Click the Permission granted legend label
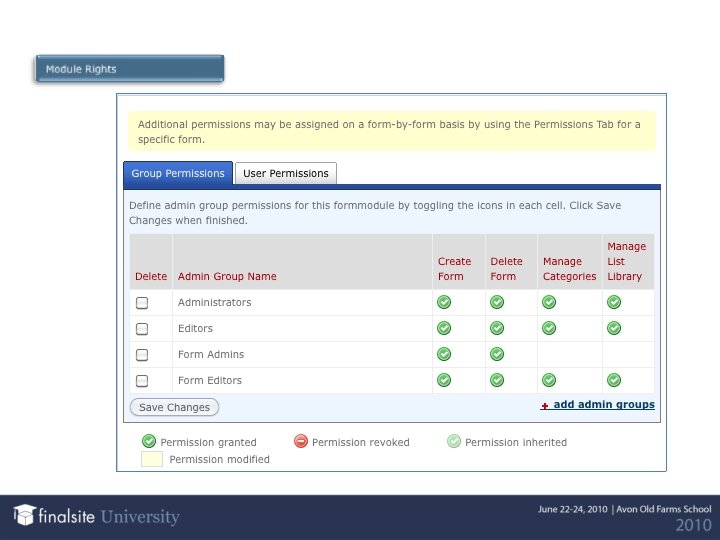720x540 pixels. pyautogui.click(x=208, y=442)
